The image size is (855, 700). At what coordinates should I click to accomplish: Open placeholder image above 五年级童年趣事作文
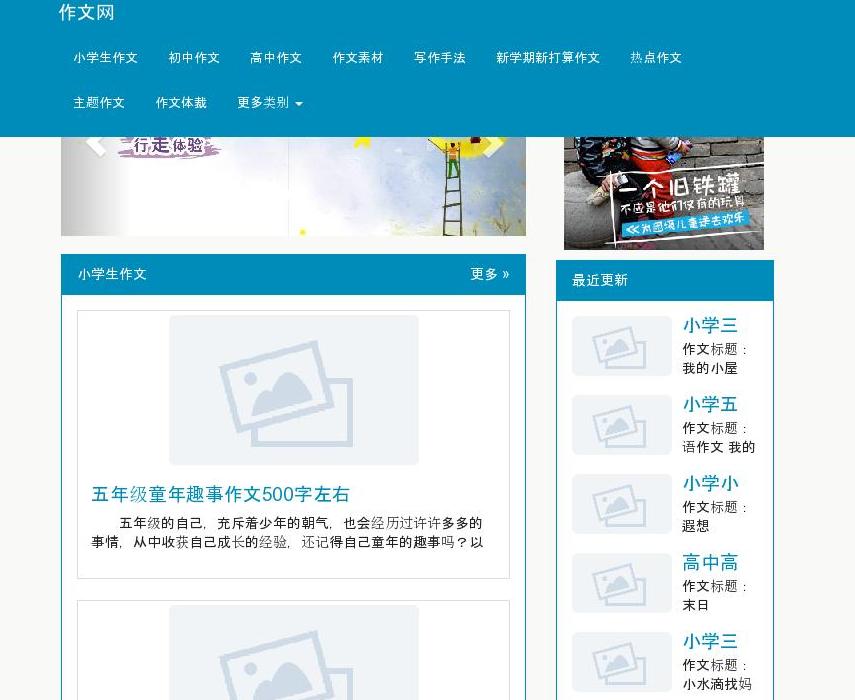pyautogui.click(x=294, y=390)
